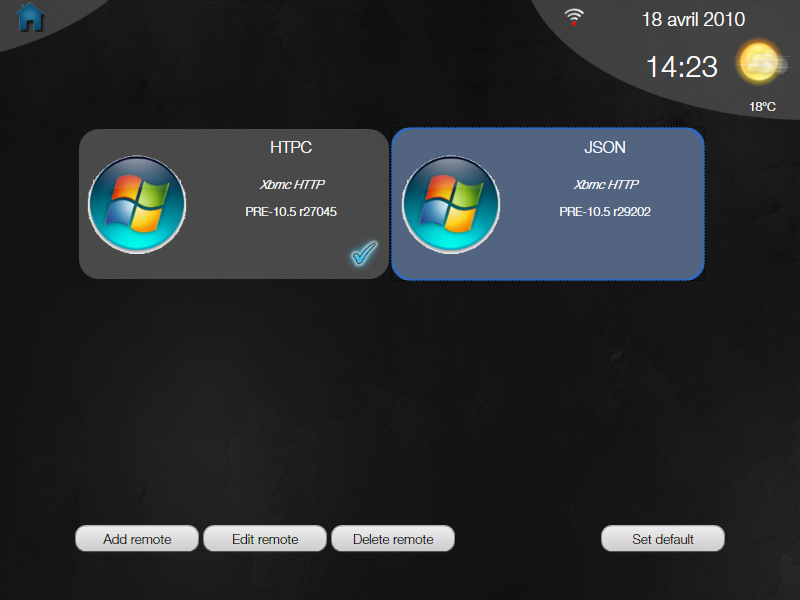Click the 14:23 clock display
This screenshot has height=600, width=800.
(x=681, y=67)
